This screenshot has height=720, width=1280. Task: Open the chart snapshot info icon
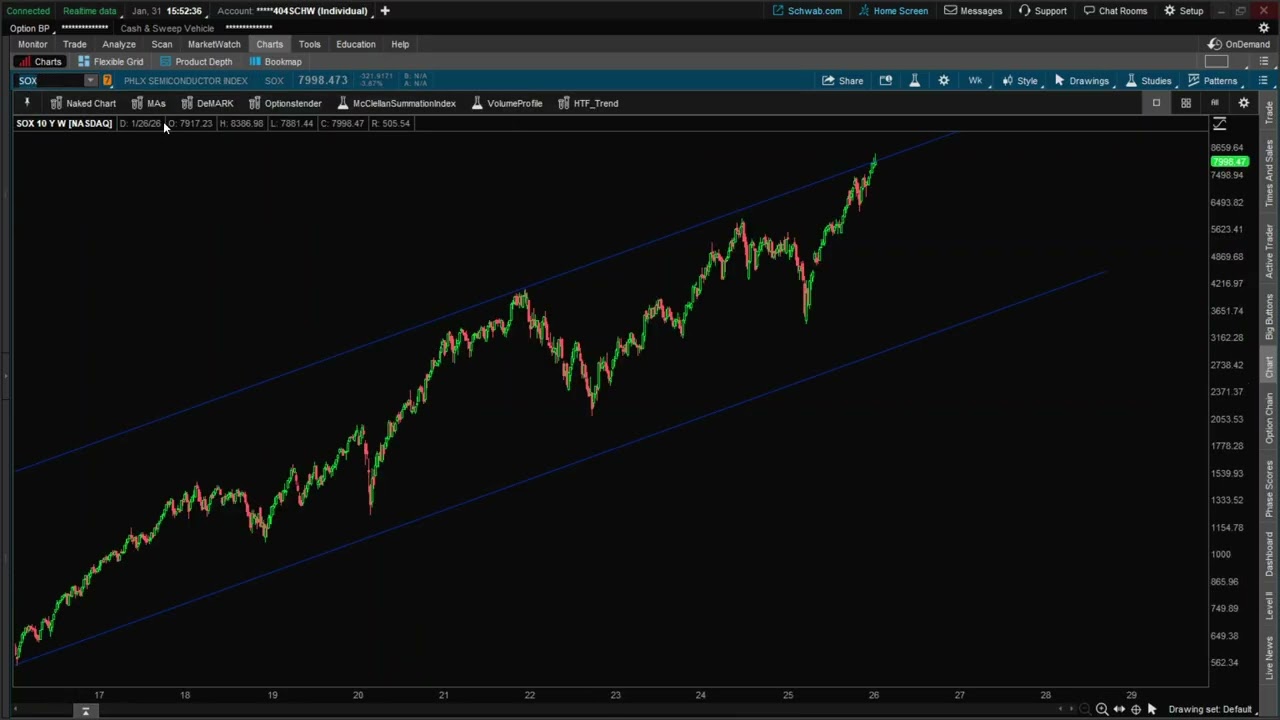[x=886, y=81]
